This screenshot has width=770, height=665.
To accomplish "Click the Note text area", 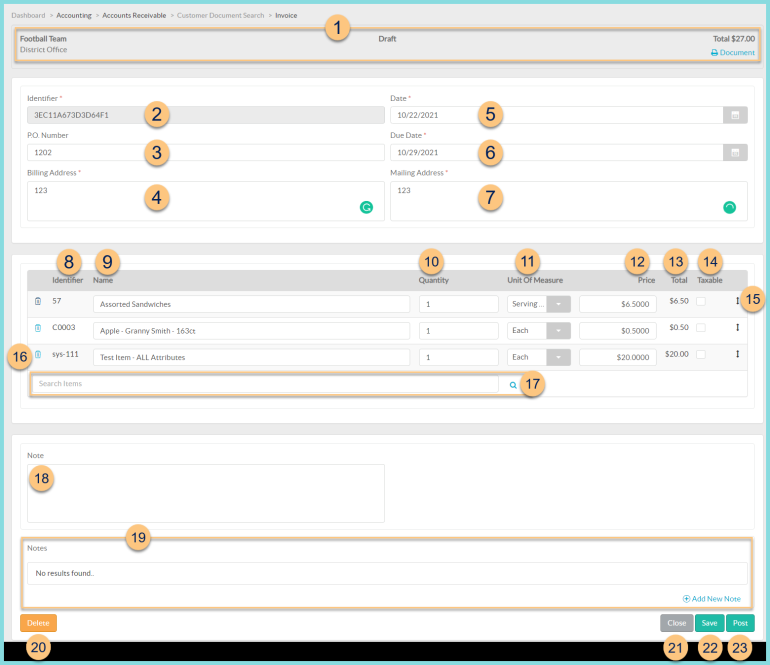I will click(x=206, y=493).
